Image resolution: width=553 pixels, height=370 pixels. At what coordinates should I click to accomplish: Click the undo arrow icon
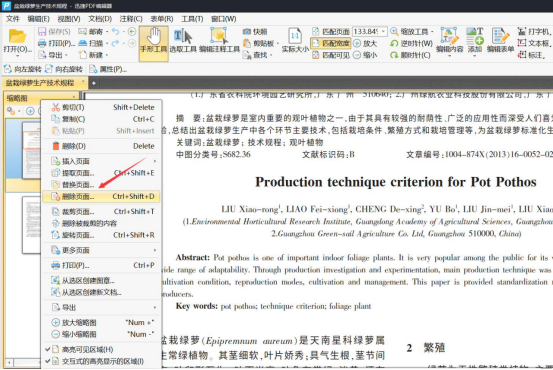(115, 32)
